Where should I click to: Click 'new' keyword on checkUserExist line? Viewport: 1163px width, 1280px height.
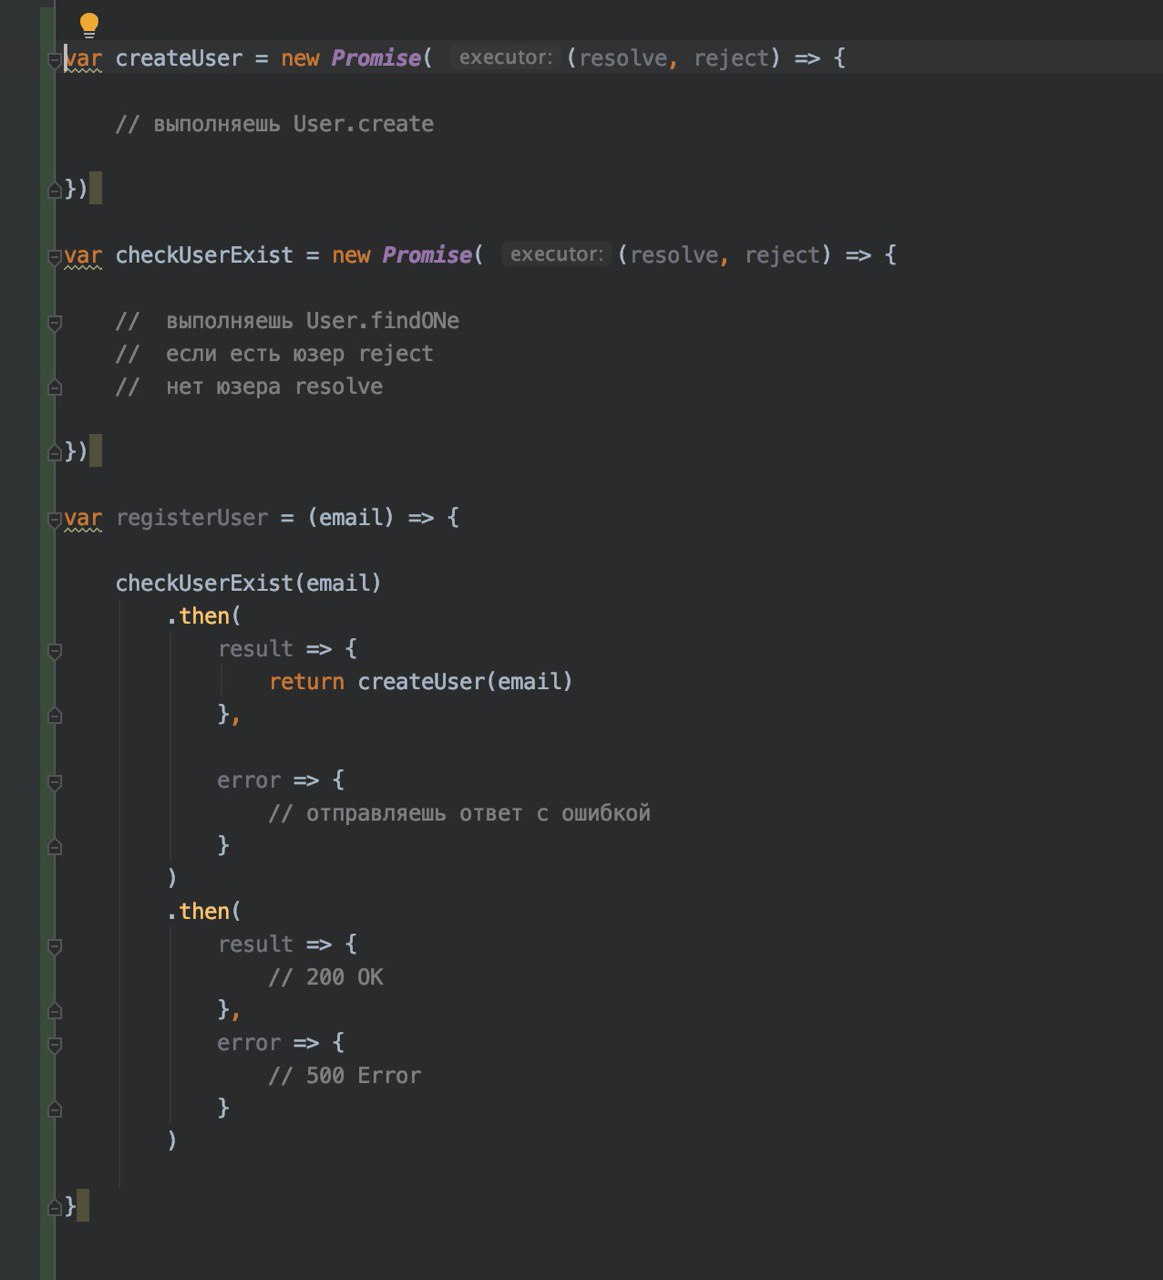click(351, 255)
